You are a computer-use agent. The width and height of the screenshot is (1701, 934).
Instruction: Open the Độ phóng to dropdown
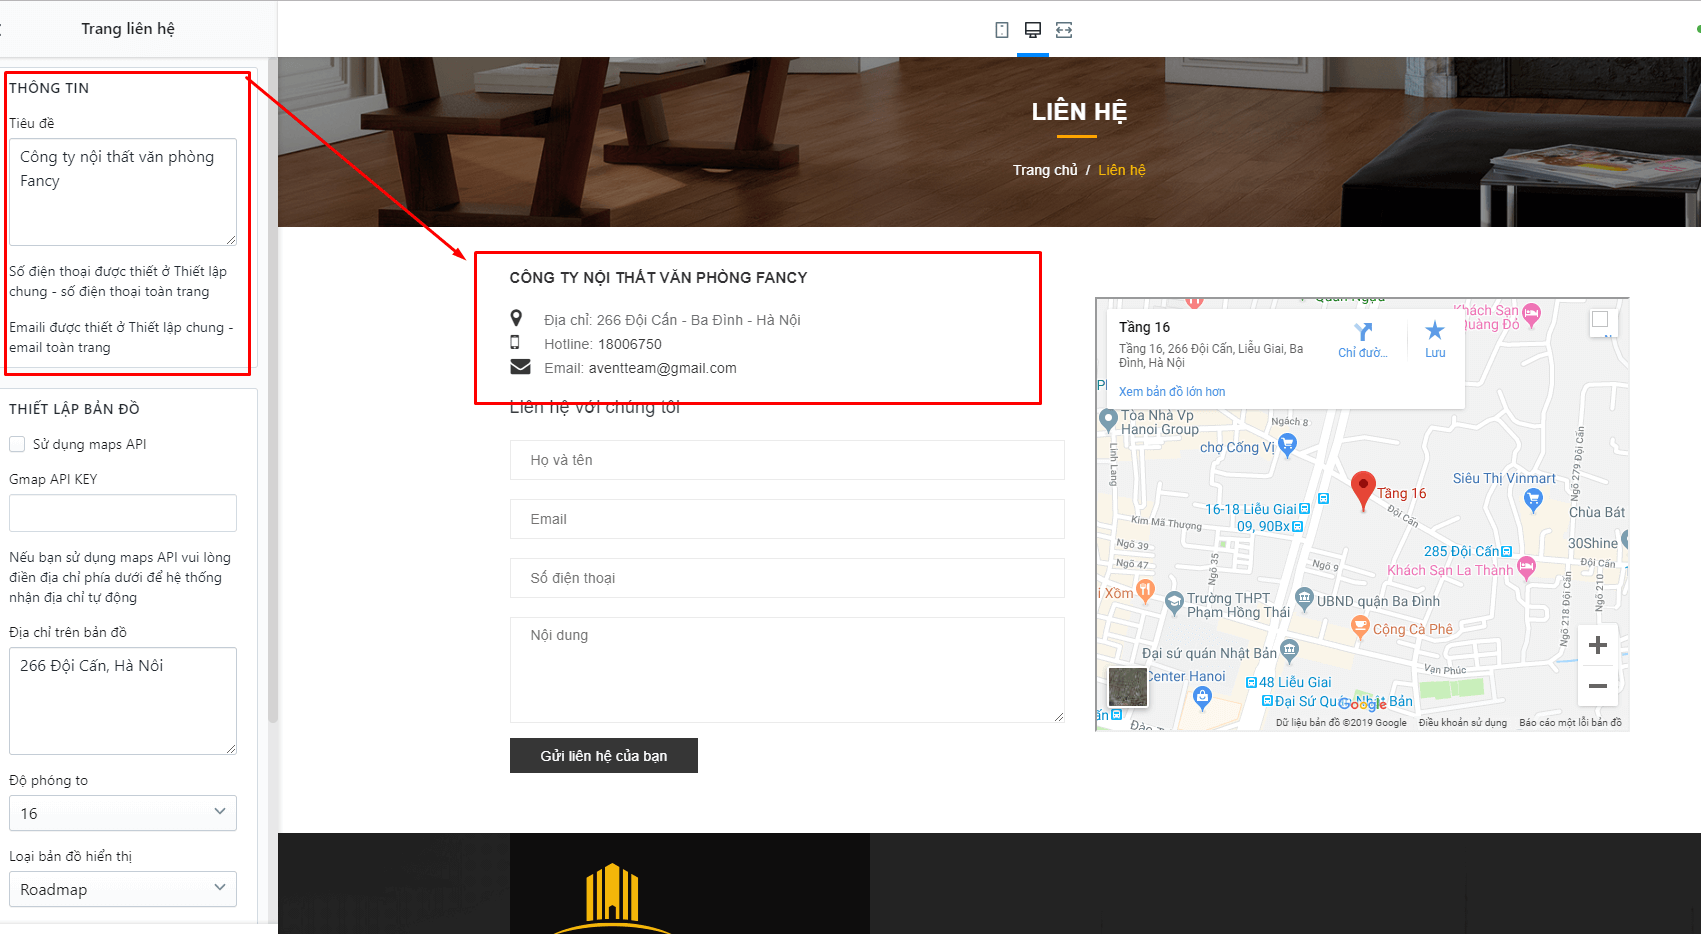point(123,813)
